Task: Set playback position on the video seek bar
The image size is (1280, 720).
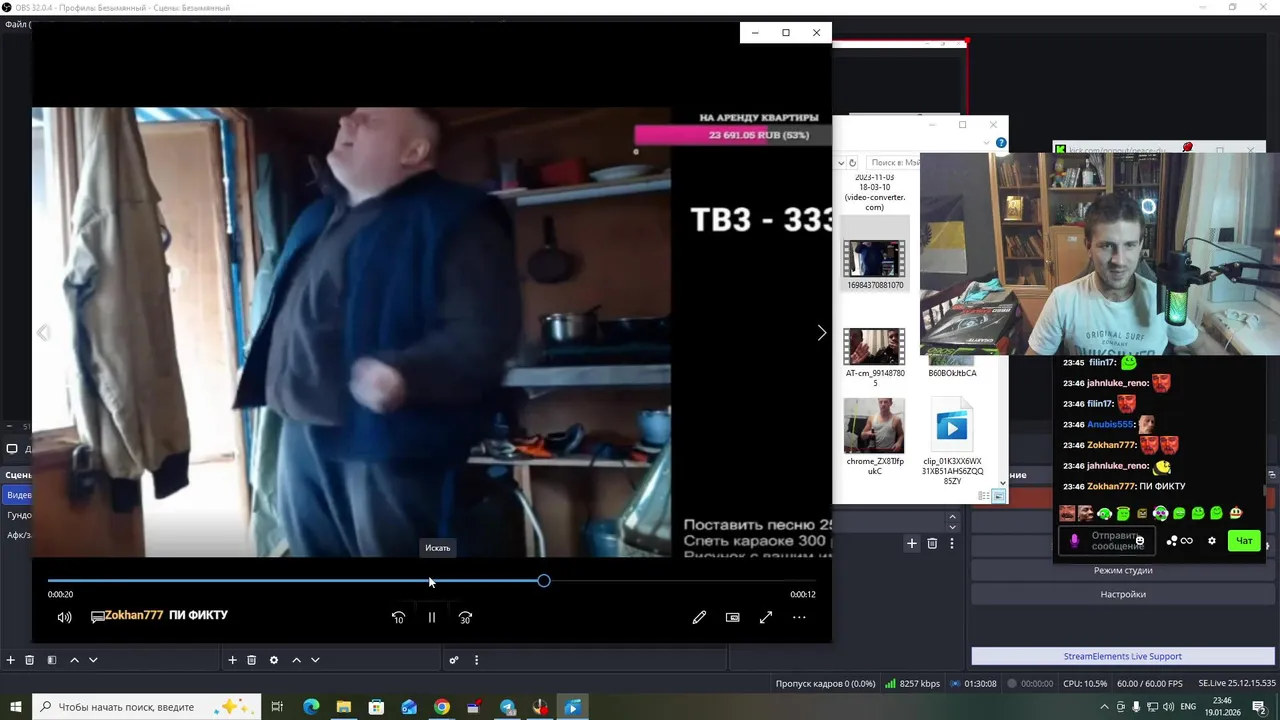Action: (432, 581)
